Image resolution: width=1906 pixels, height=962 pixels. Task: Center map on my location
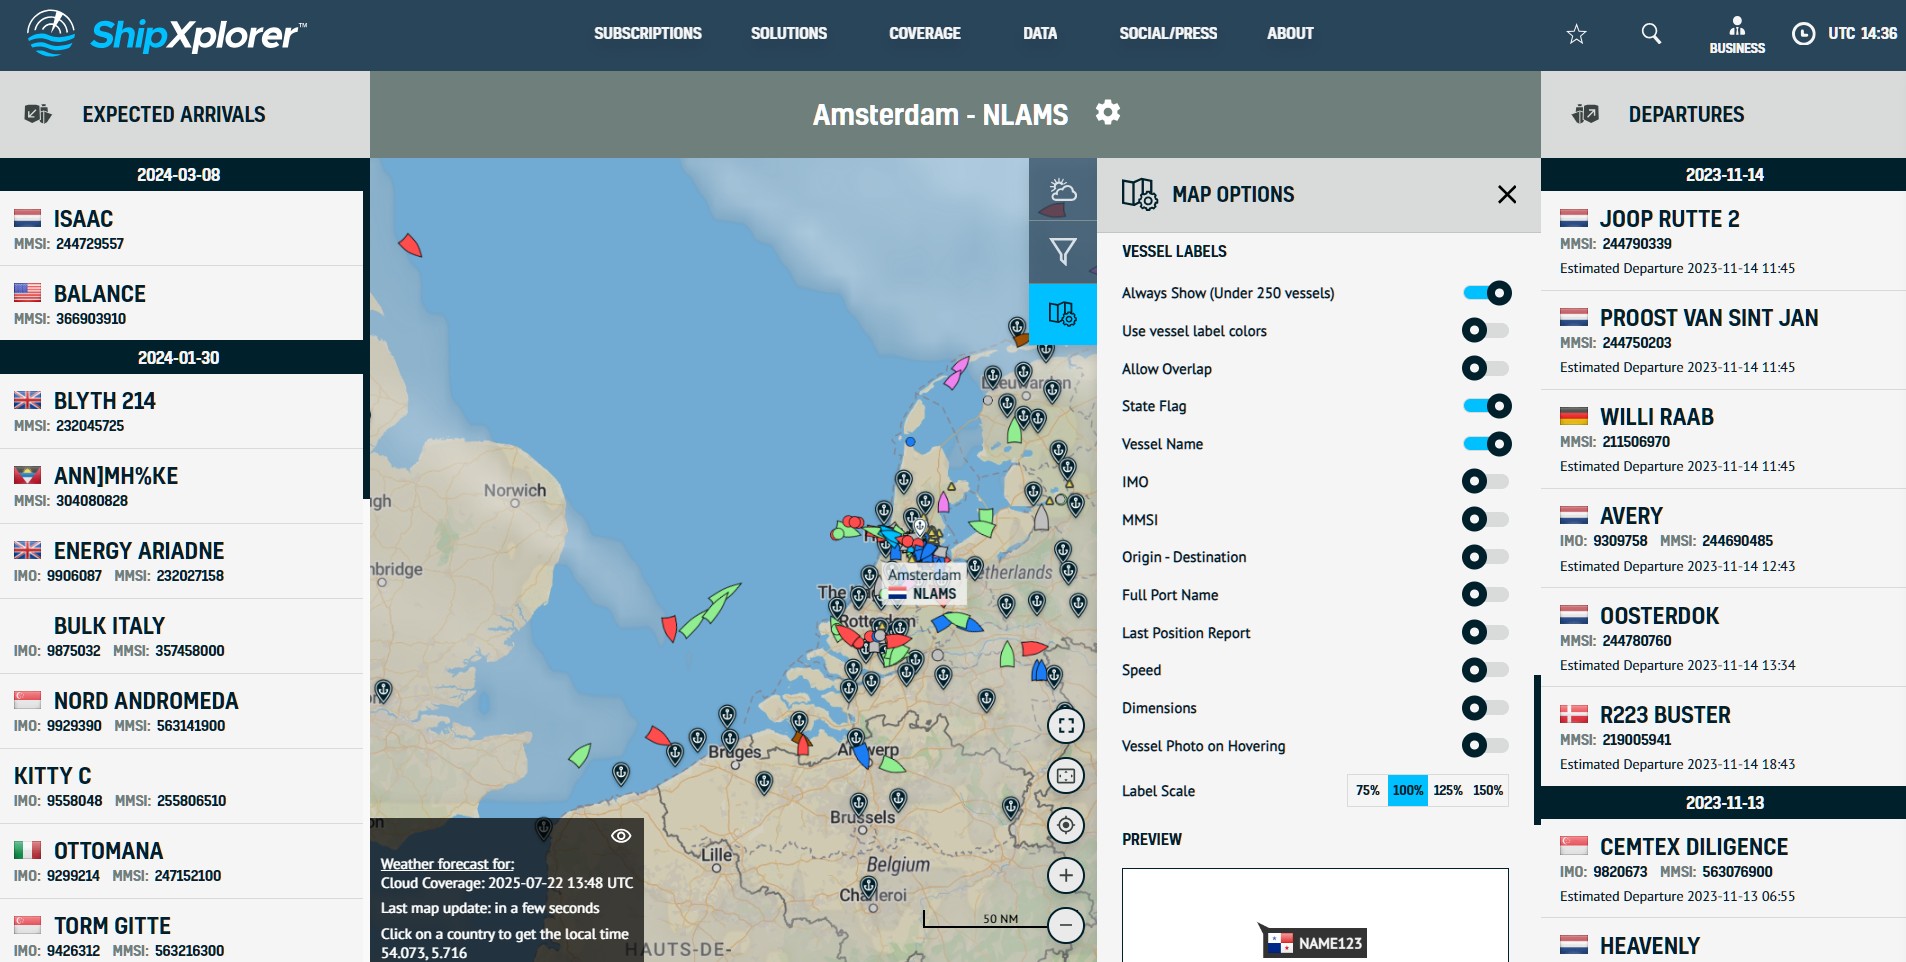click(x=1066, y=825)
